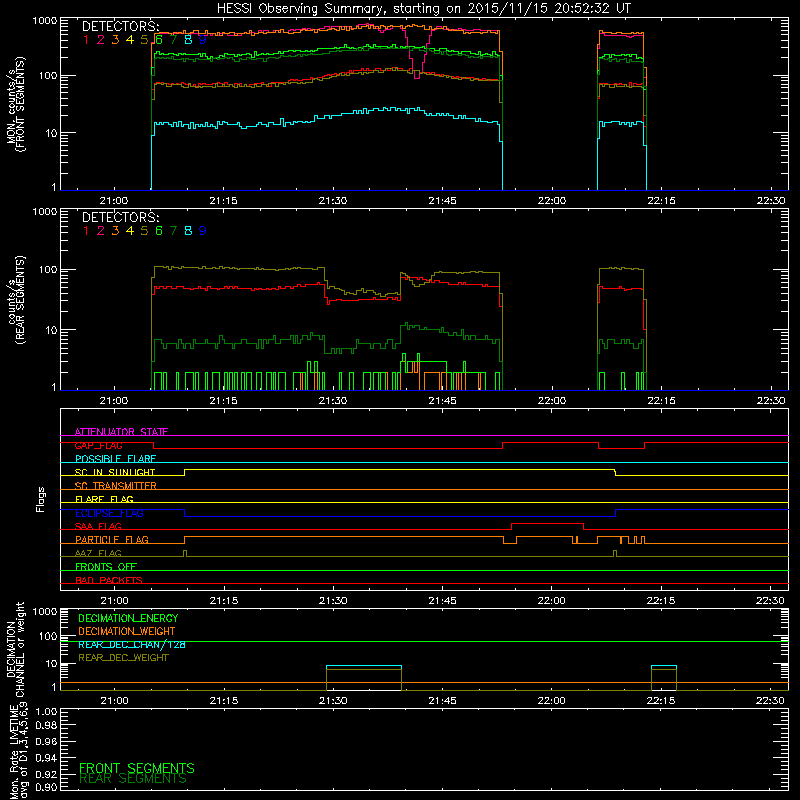The image size is (800, 800).
Task: Click 21:45 tick under rear segments panel
Action: [x=442, y=401]
